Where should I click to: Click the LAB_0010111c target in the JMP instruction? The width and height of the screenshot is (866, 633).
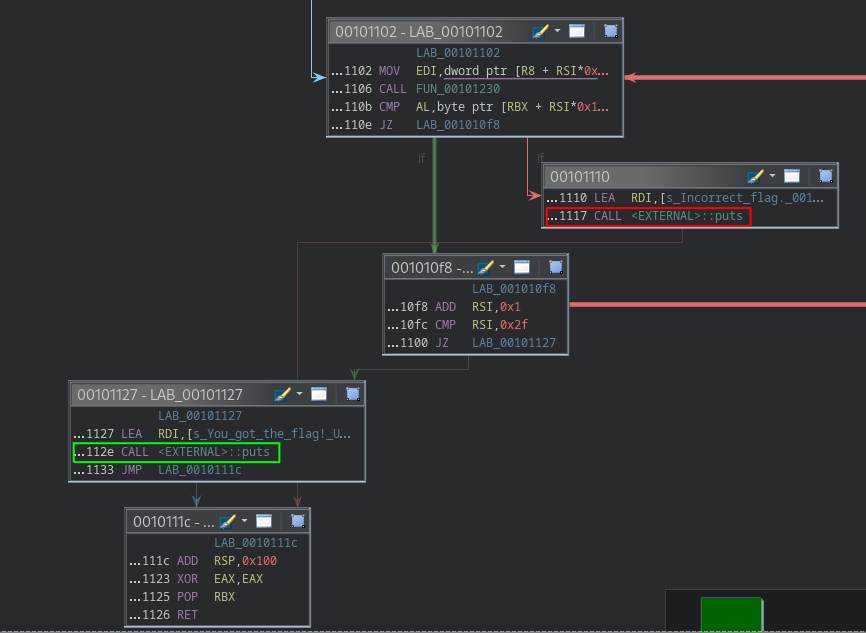click(199, 470)
